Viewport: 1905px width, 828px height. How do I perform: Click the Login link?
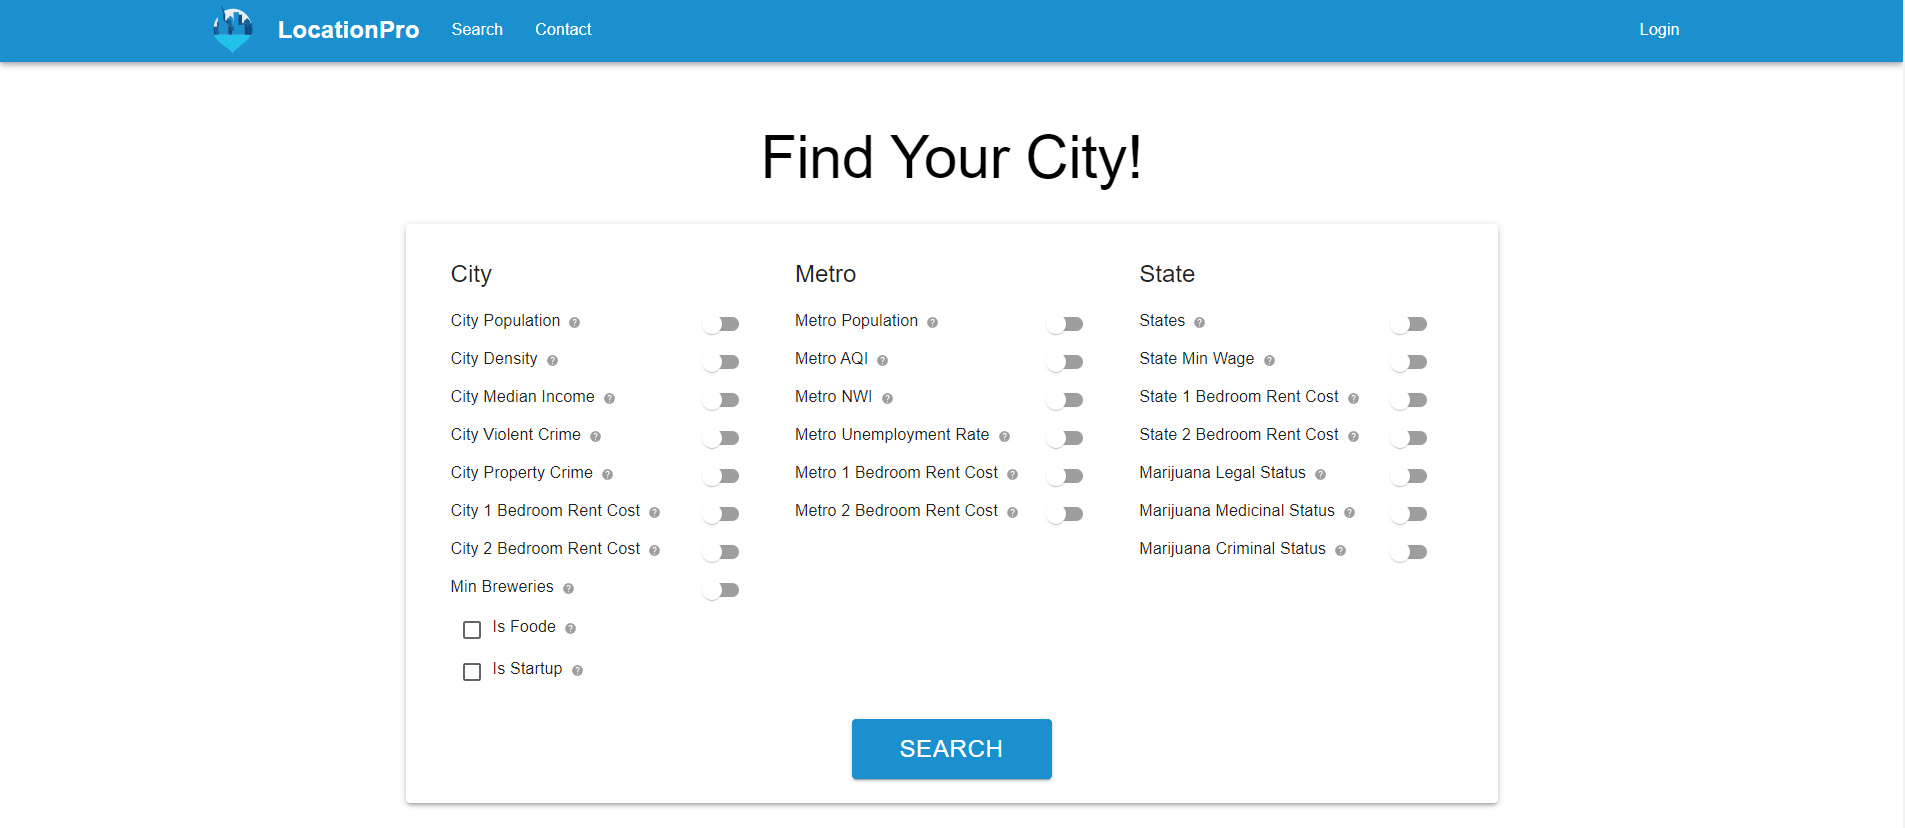pos(1659,30)
